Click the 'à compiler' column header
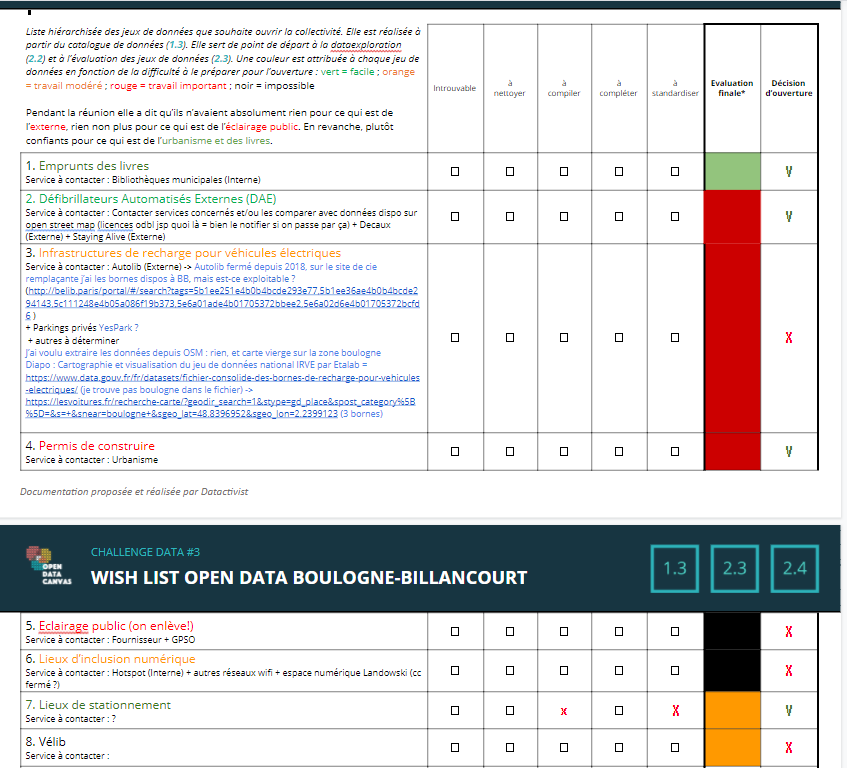The image size is (847, 768). coord(563,88)
